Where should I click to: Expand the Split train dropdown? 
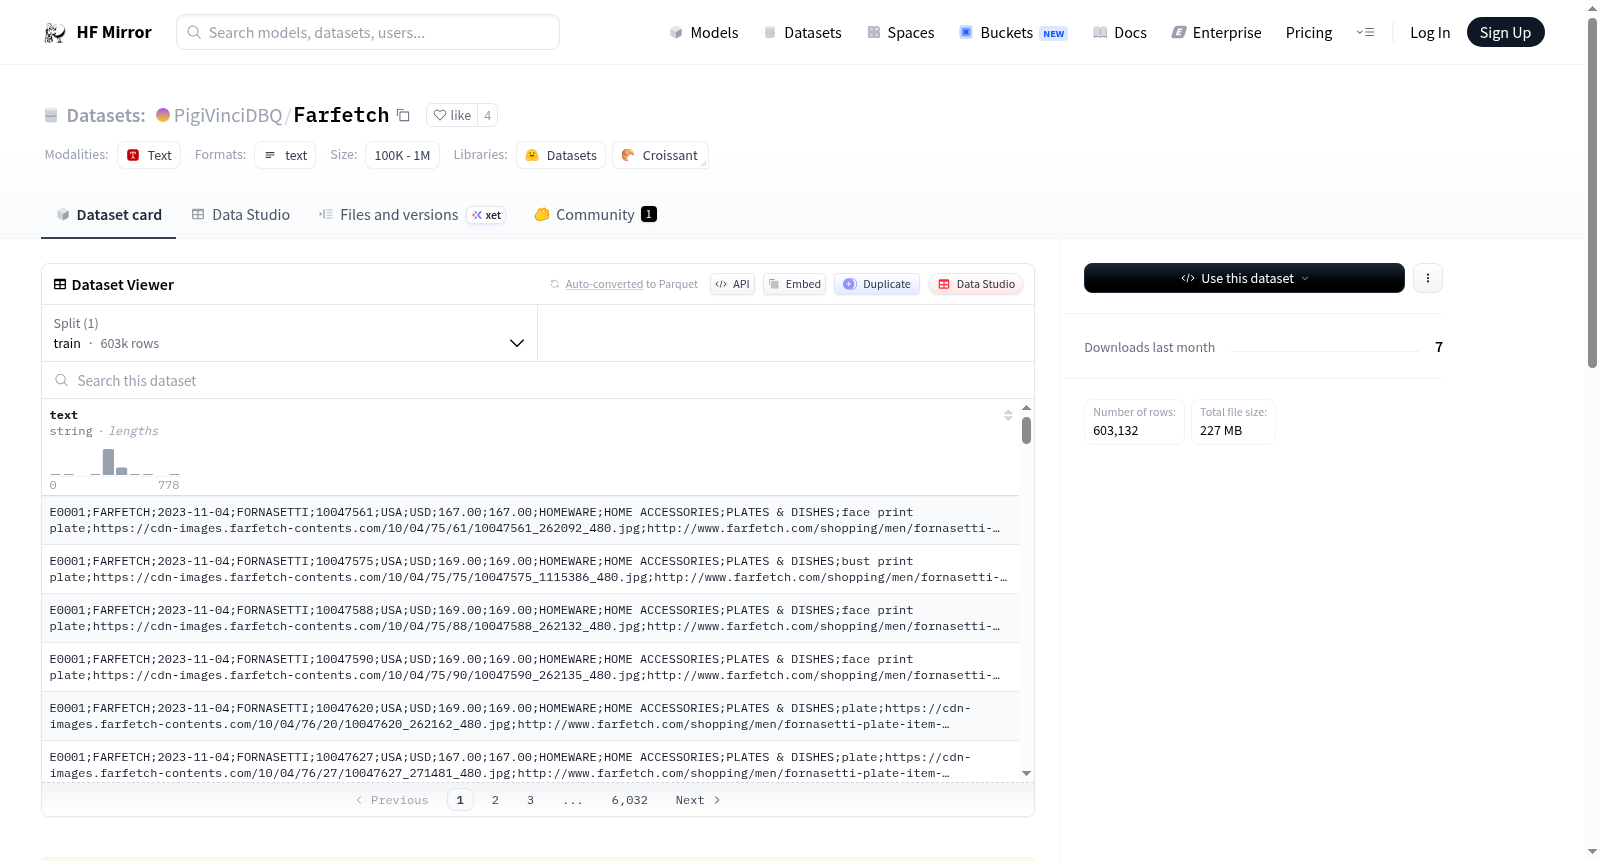(x=289, y=333)
